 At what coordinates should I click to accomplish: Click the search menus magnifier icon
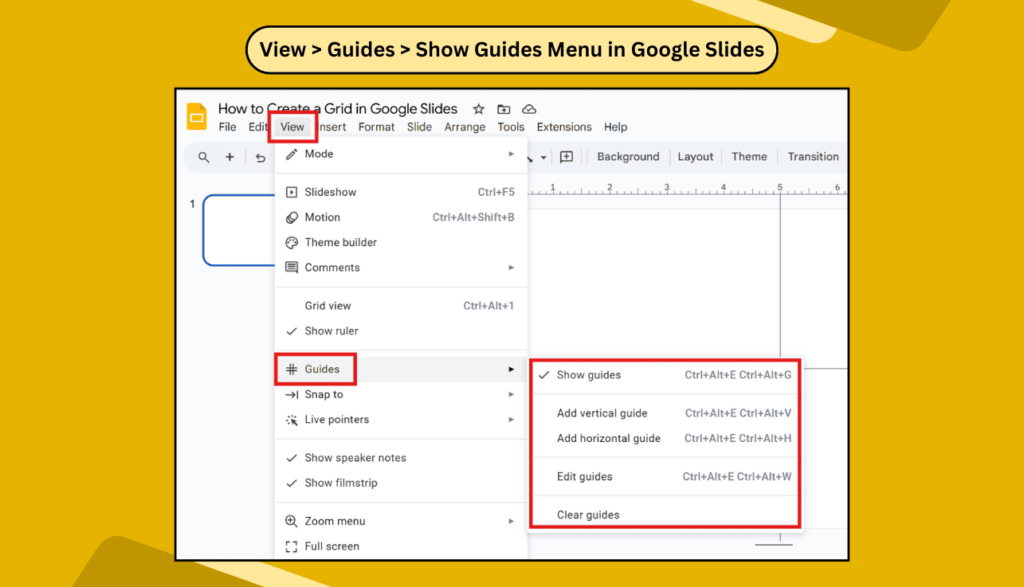[x=204, y=157]
